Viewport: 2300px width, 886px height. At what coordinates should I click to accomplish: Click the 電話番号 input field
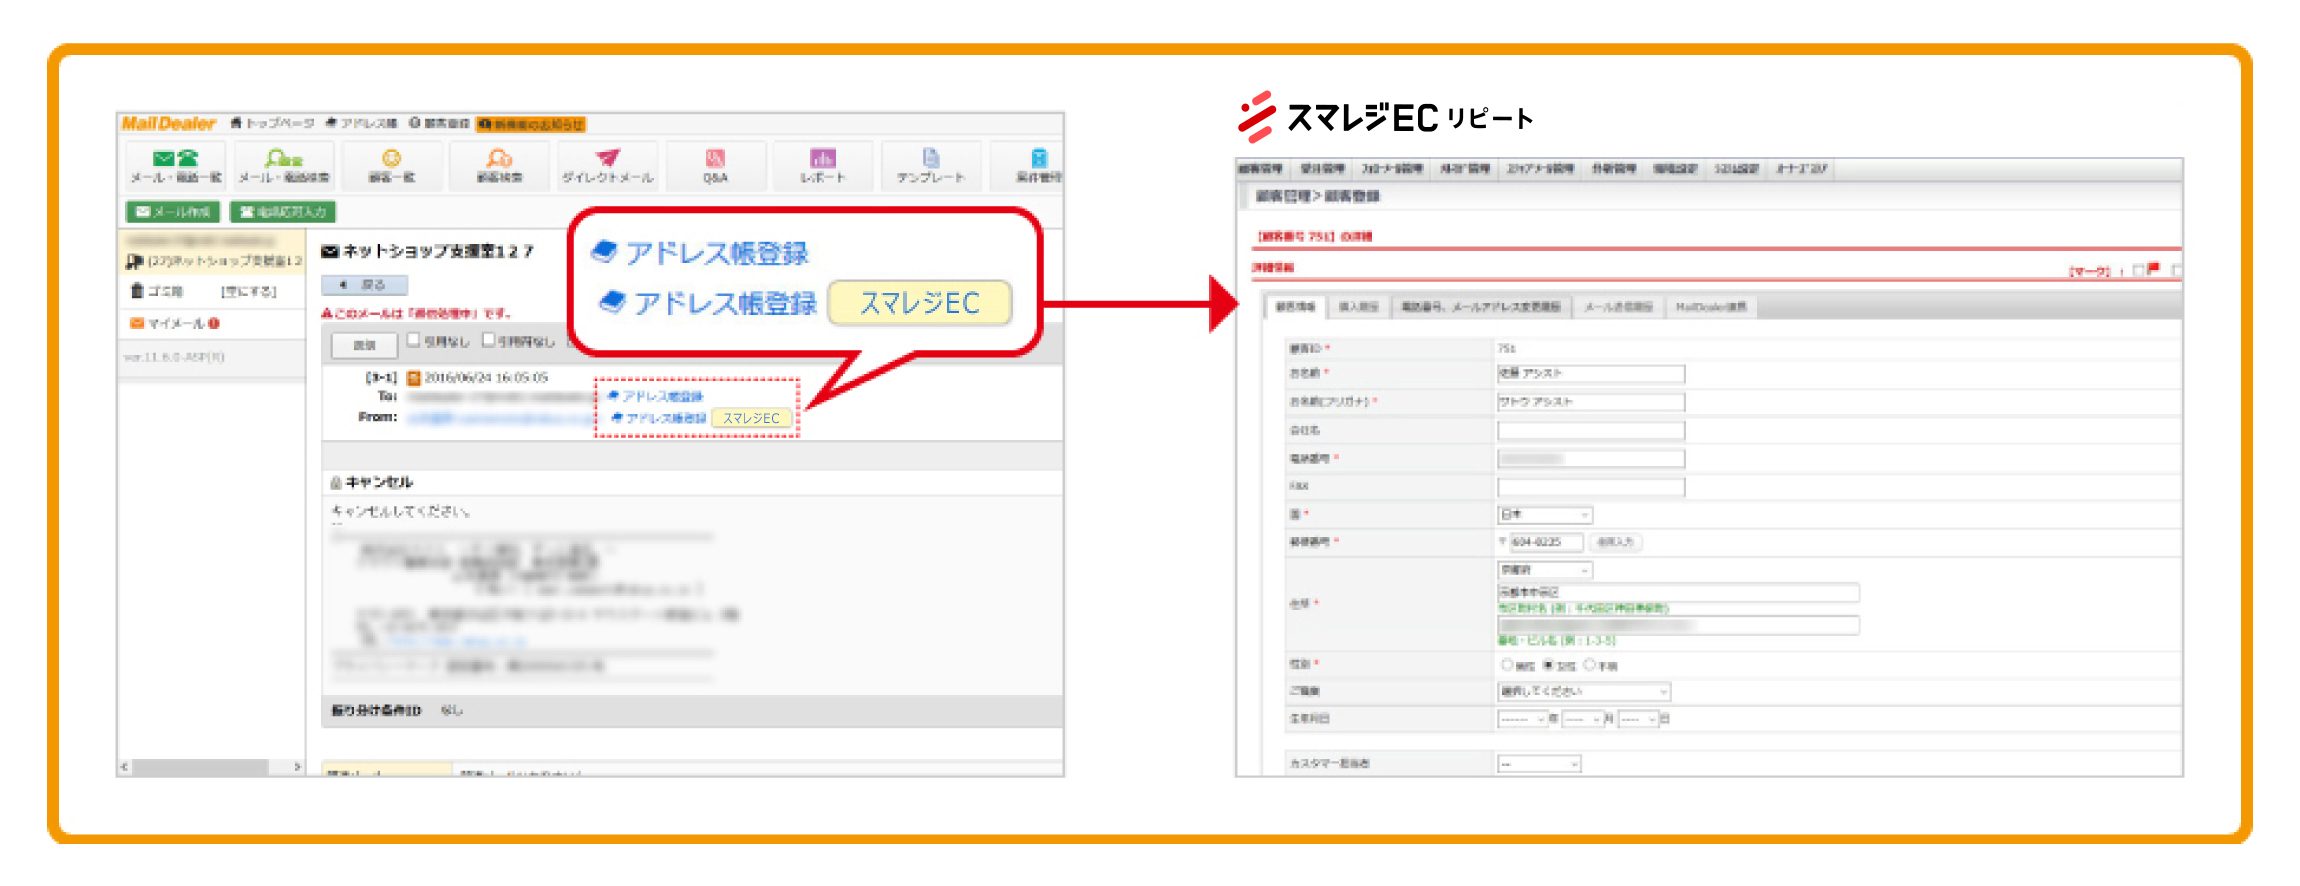[1590, 459]
